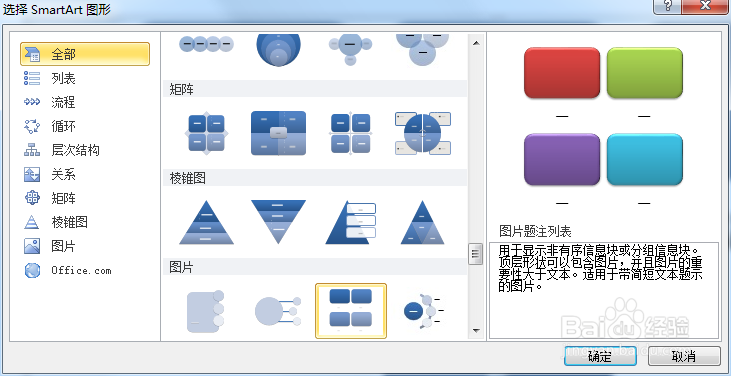Click the layout description text box
Image resolution: width=731 pixels, height=376 pixels.
pyautogui.click(x=604, y=290)
